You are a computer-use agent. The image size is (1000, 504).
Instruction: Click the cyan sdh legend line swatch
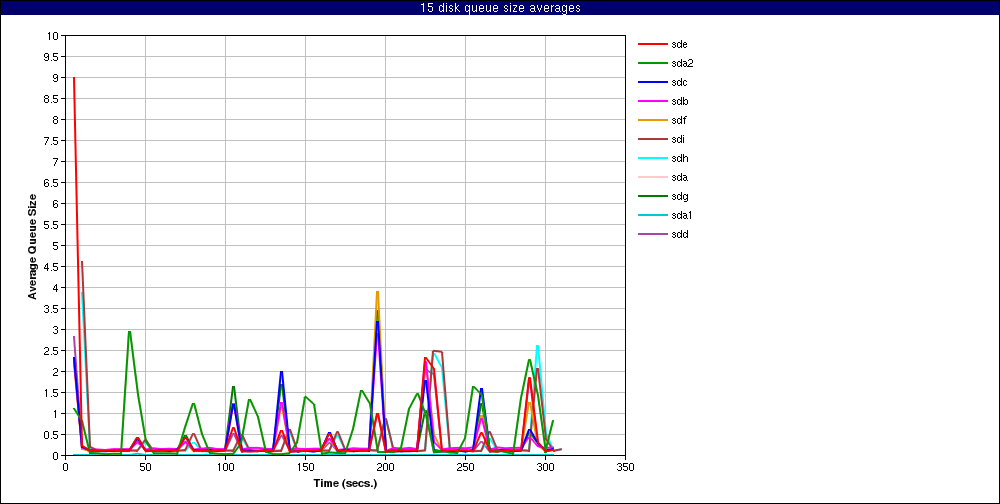[651, 158]
